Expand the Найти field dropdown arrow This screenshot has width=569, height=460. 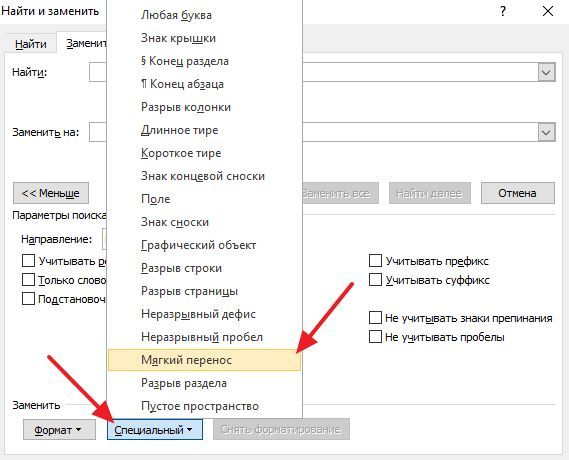[546, 72]
